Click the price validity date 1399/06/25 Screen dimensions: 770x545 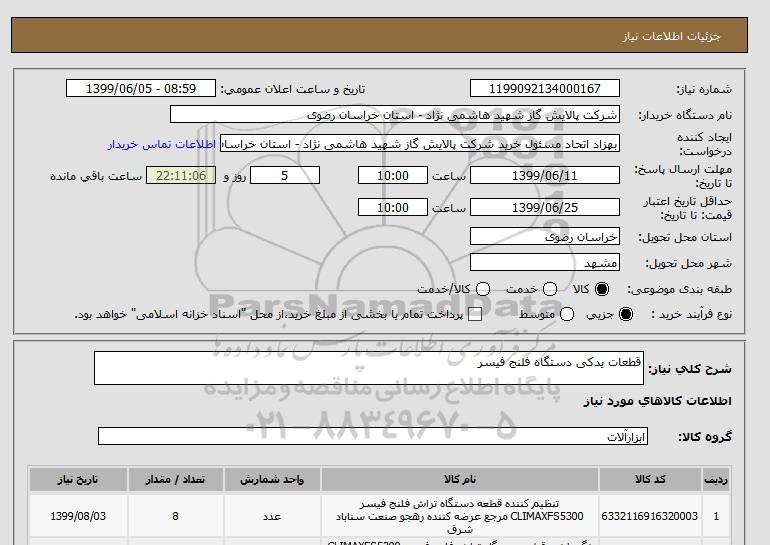tap(545, 207)
